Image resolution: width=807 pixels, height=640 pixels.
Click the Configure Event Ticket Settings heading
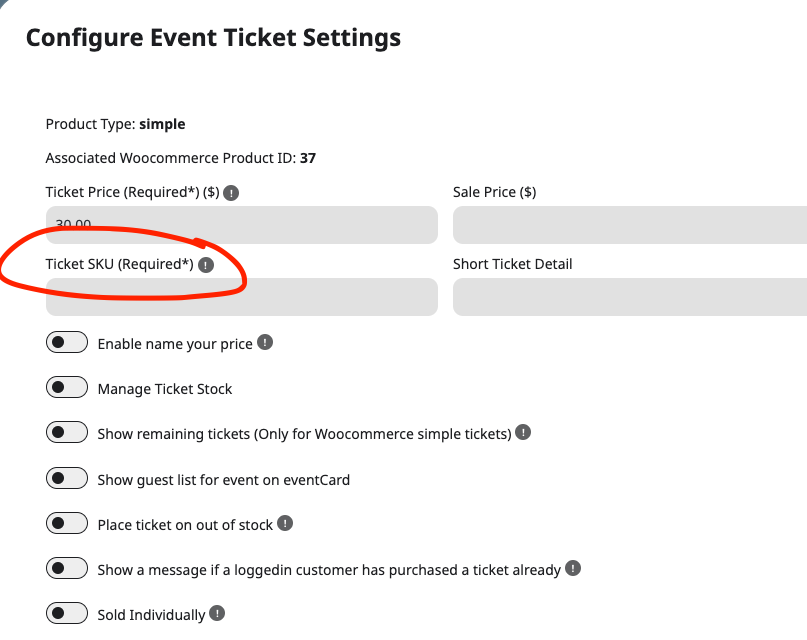(213, 38)
